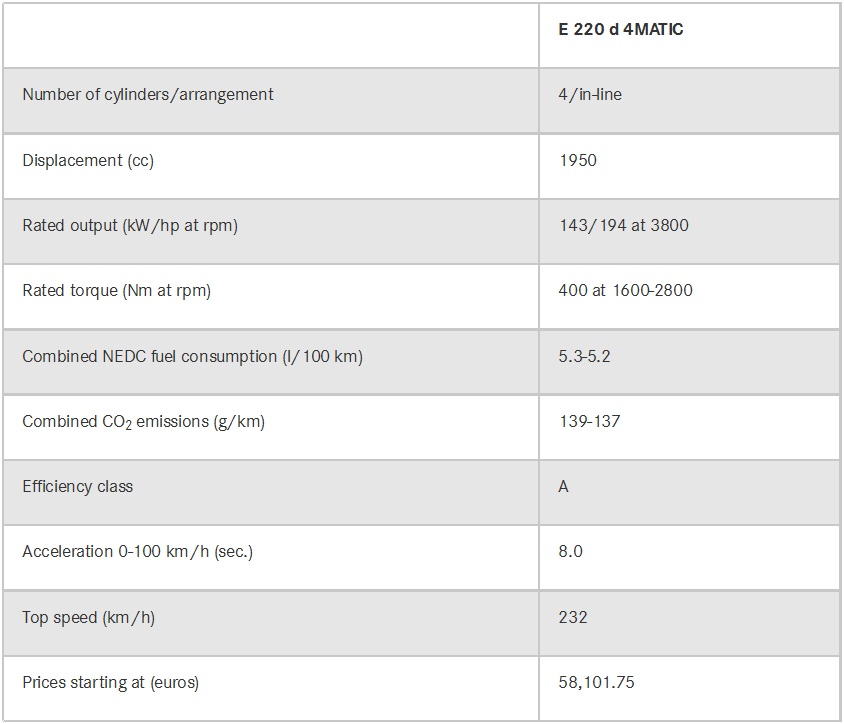Select the Number of cylinders/arrangement label
The width and height of the screenshot is (844, 724).
click(148, 95)
